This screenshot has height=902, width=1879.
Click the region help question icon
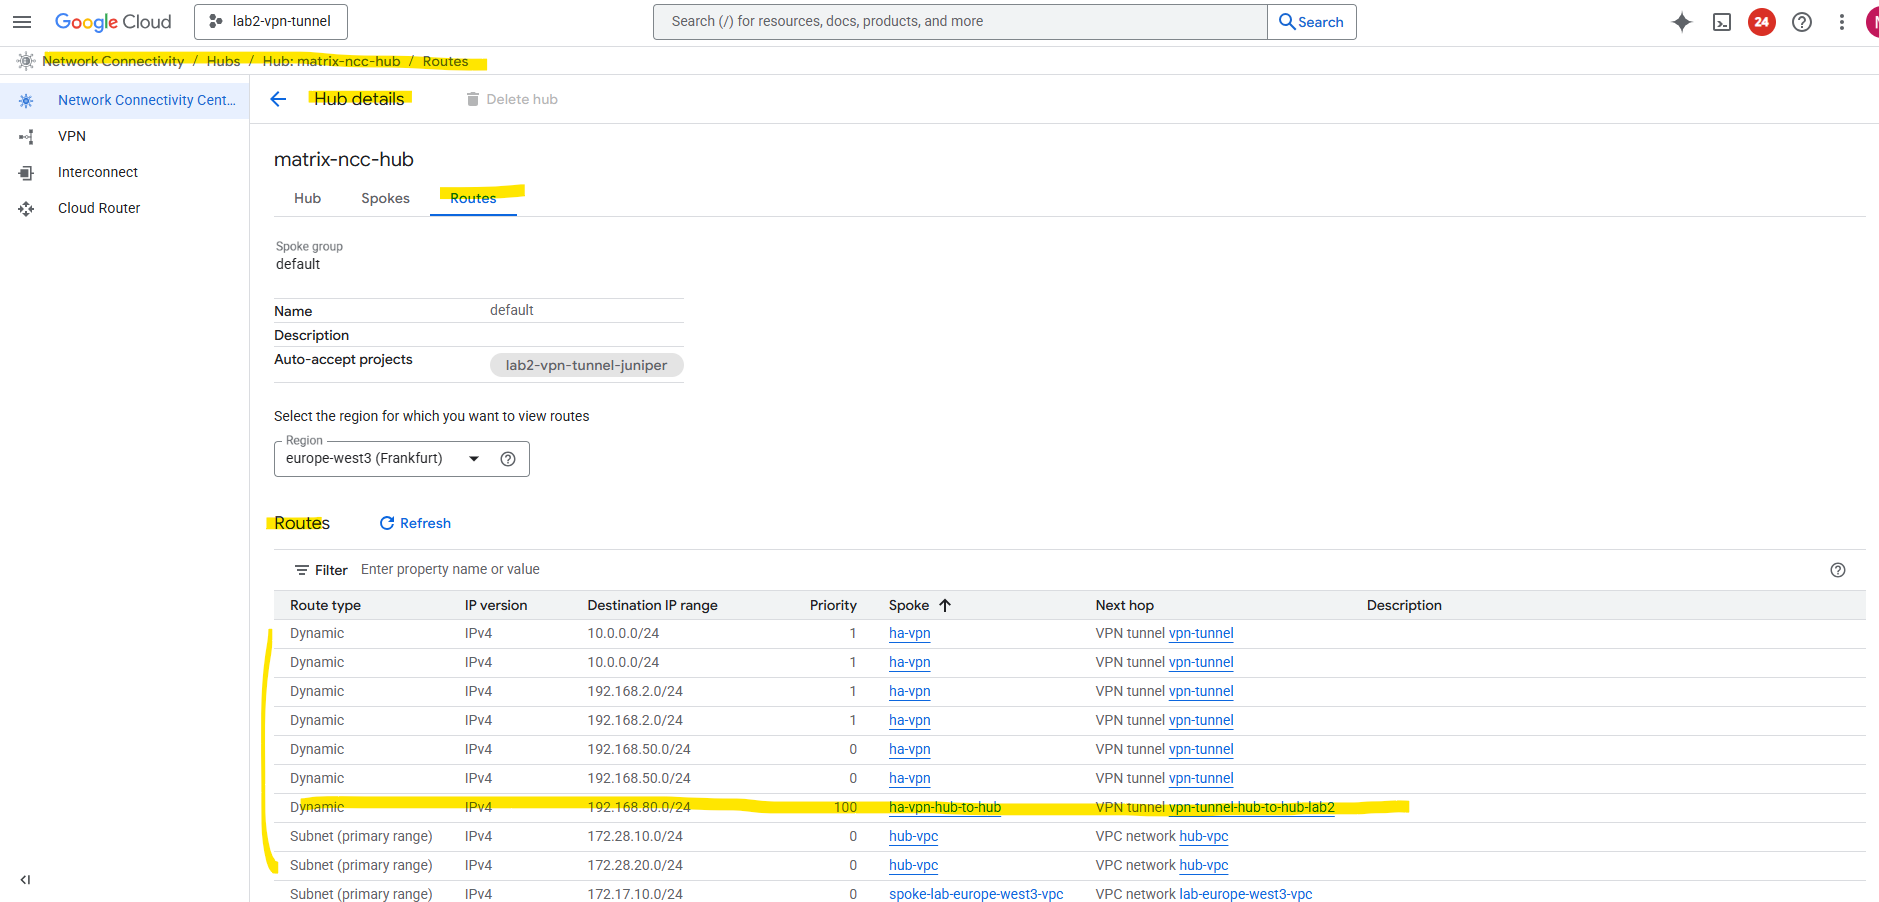[508, 459]
